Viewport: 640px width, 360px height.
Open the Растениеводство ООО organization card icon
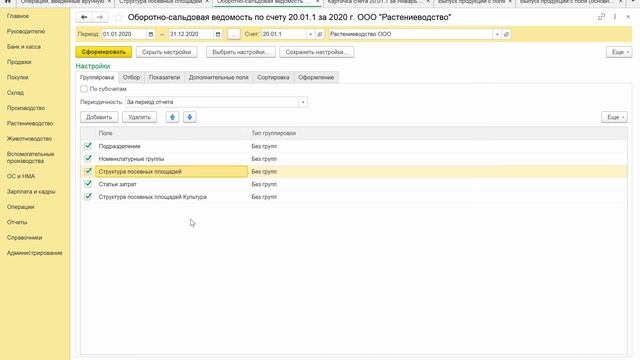[x=507, y=34]
